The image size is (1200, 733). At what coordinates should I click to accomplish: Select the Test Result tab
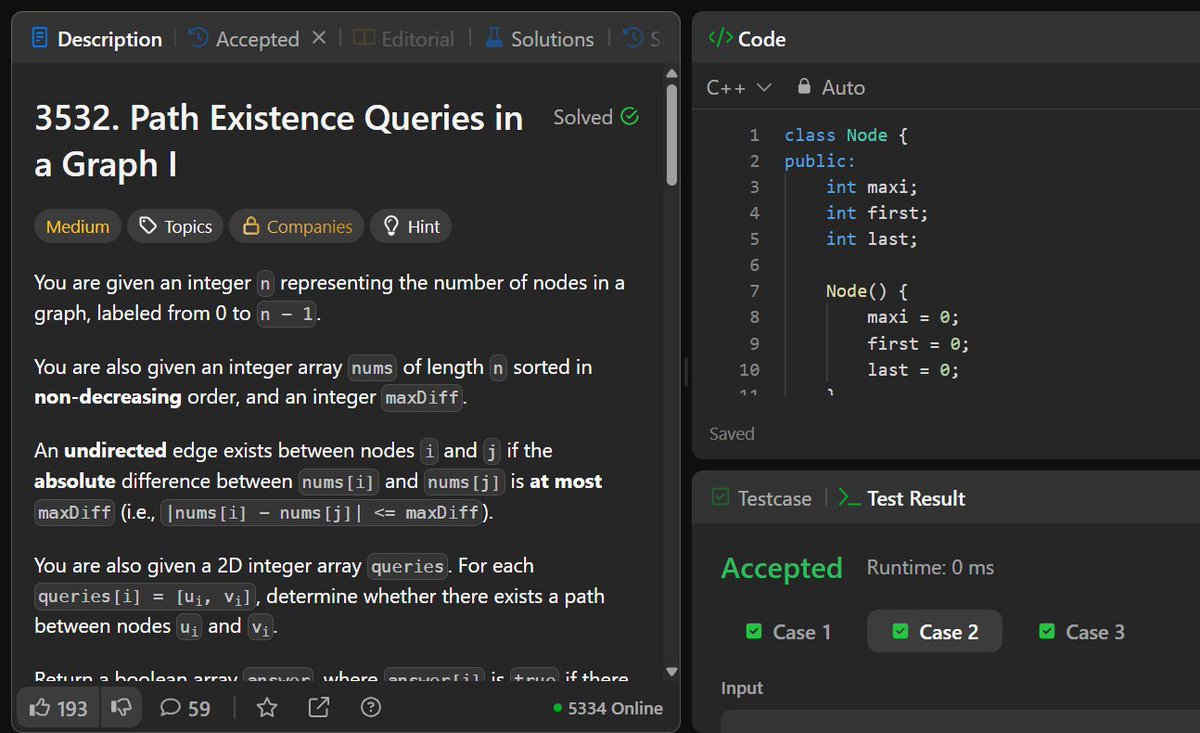coord(902,498)
